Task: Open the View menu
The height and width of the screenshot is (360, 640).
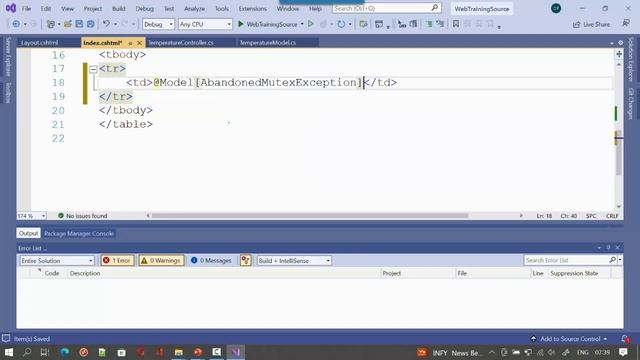Action: [67, 9]
